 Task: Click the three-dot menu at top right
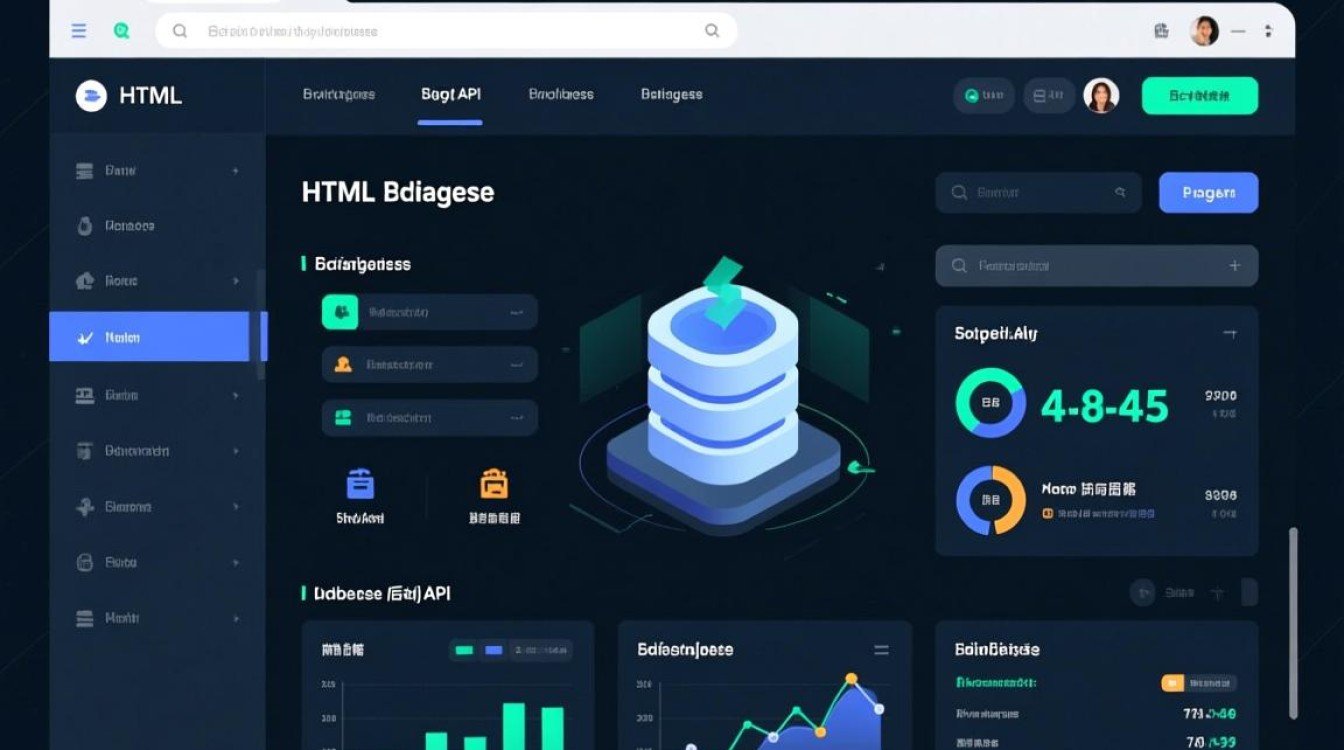click(1268, 31)
